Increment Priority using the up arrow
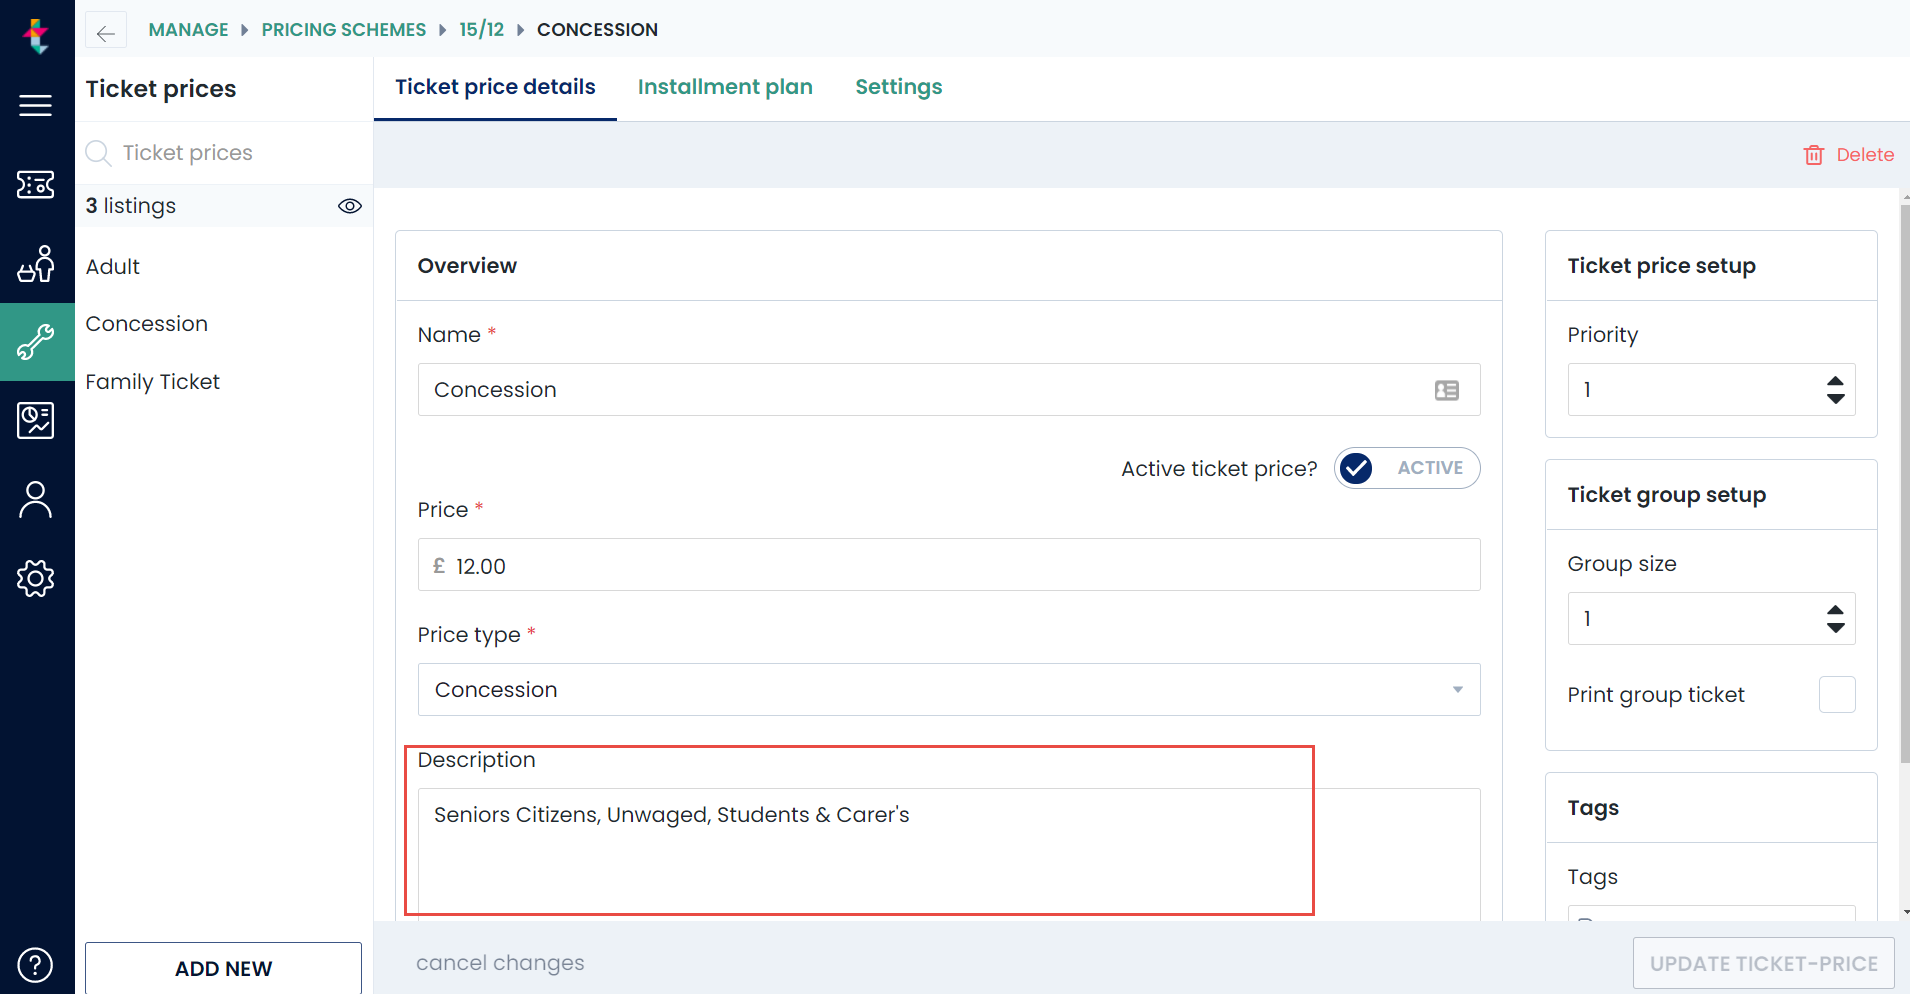Image resolution: width=1910 pixels, height=994 pixels. click(x=1835, y=381)
